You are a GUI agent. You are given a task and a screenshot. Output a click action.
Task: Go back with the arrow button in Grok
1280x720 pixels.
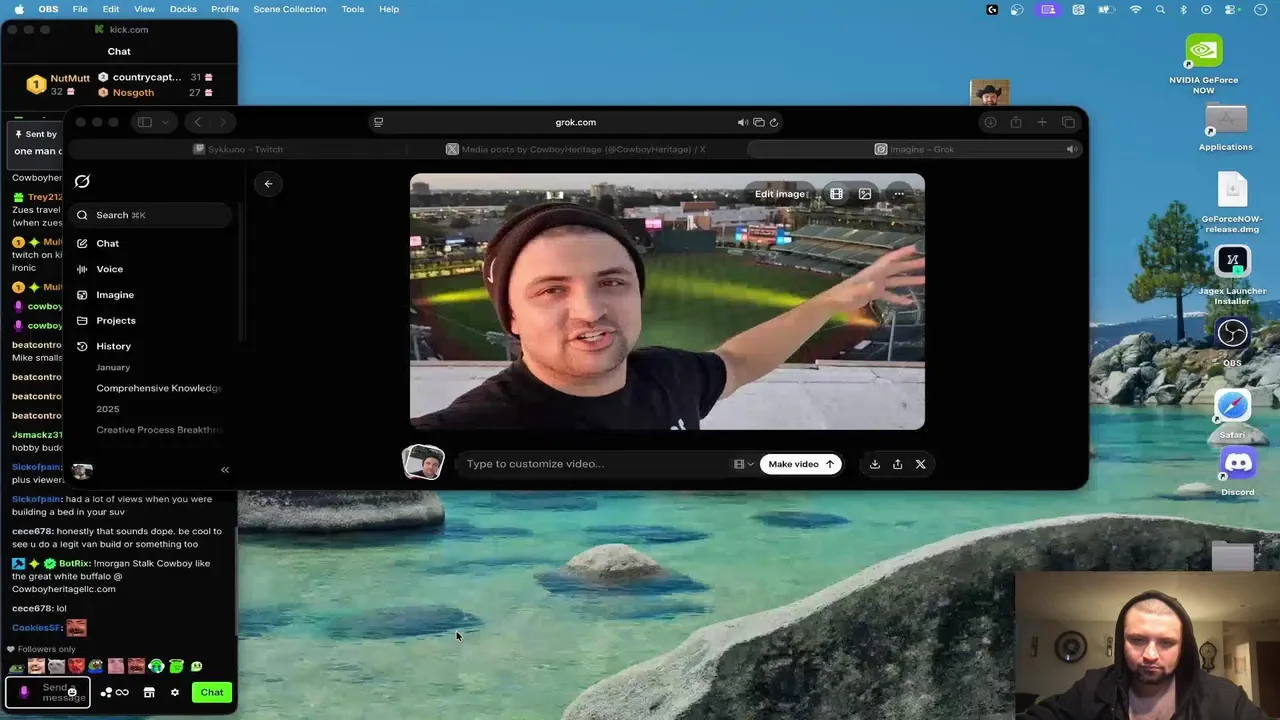tap(268, 184)
